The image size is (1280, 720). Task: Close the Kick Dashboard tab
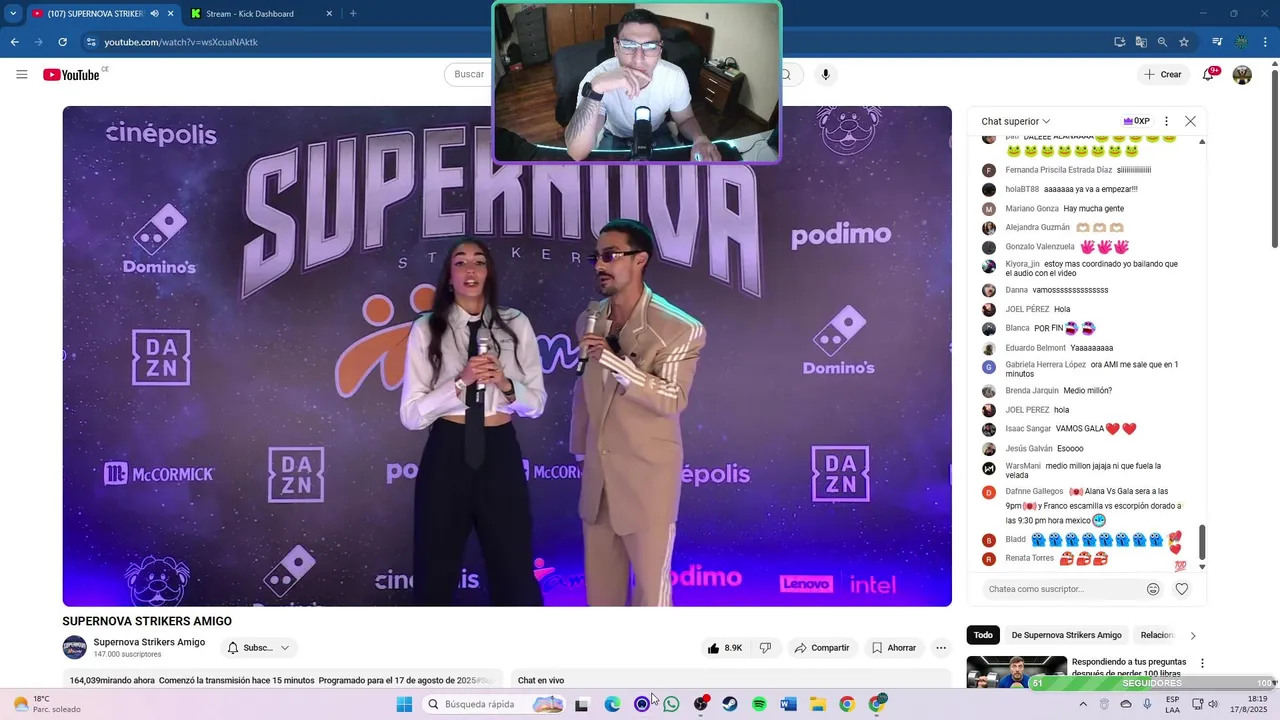click(x=330, y=14)
